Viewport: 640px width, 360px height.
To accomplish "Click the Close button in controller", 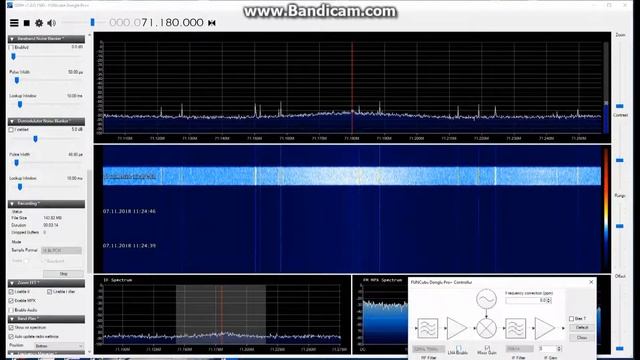I will pyautogui.click(x=582, y=338).
